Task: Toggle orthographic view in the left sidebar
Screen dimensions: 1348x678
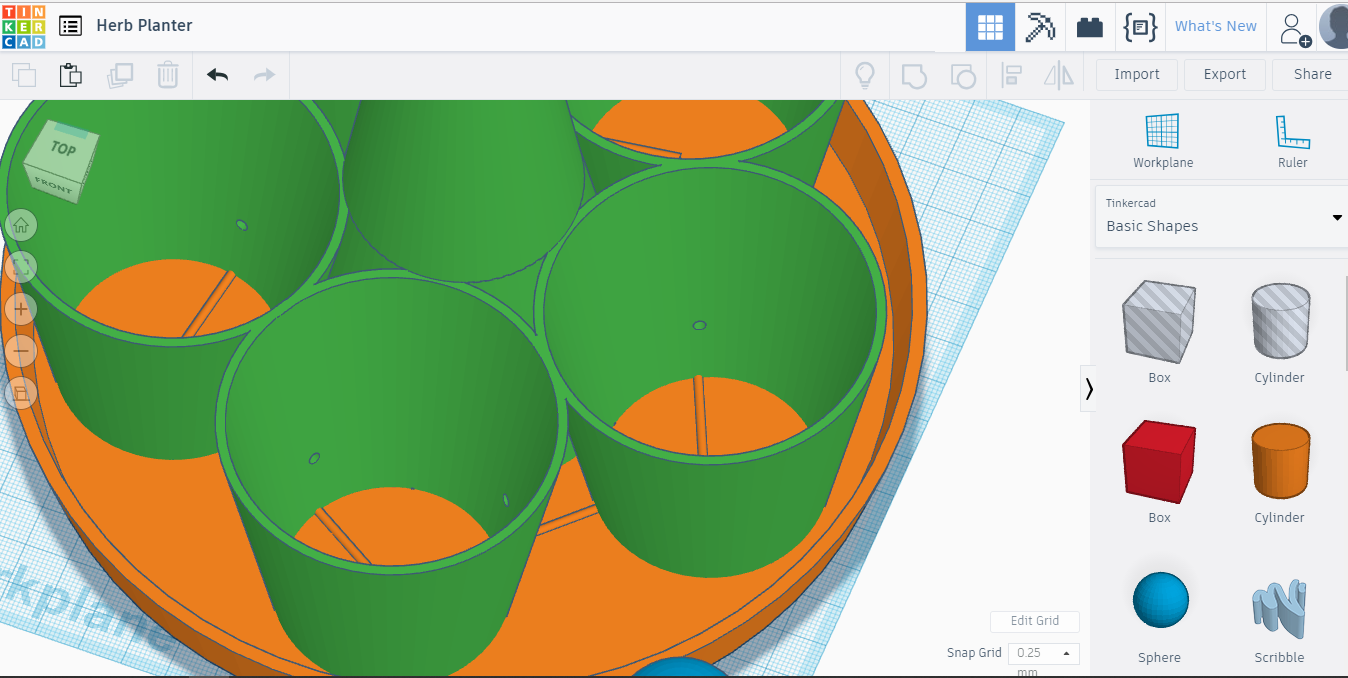Action: [x=21, y=393]
